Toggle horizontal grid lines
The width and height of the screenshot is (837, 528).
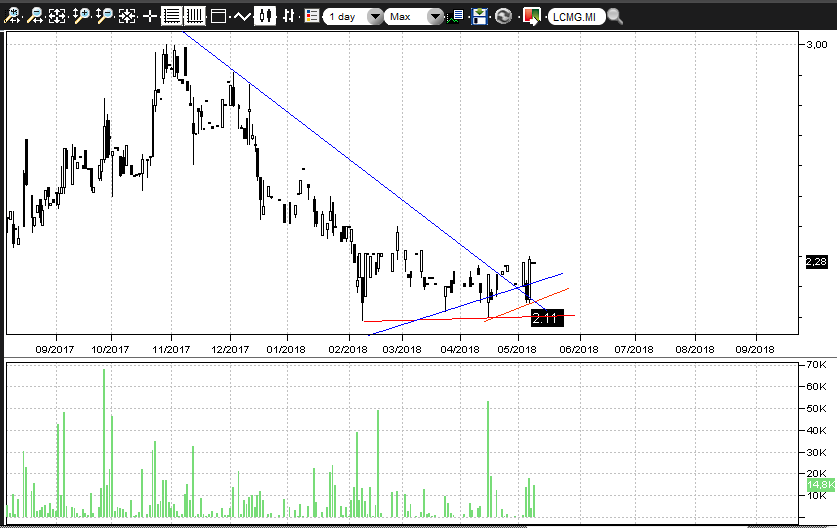tap(172, 16)
